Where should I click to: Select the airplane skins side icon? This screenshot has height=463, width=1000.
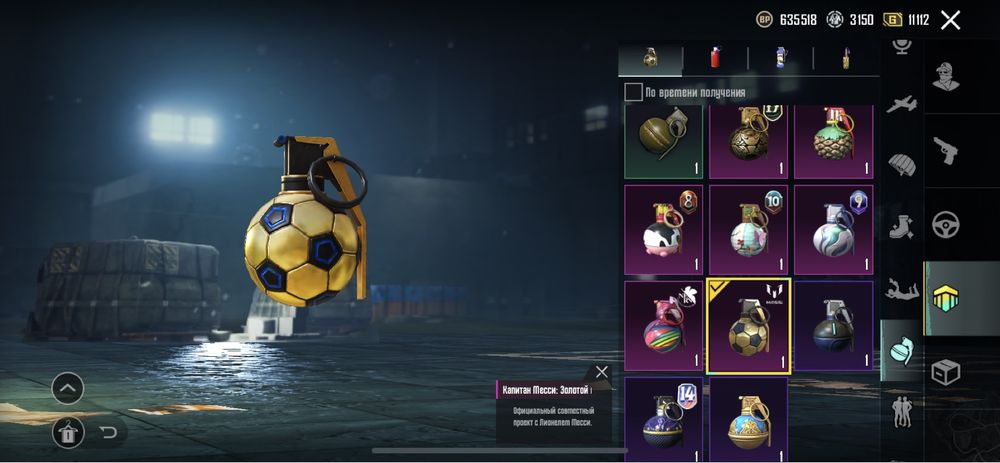[x=902, y=104]
